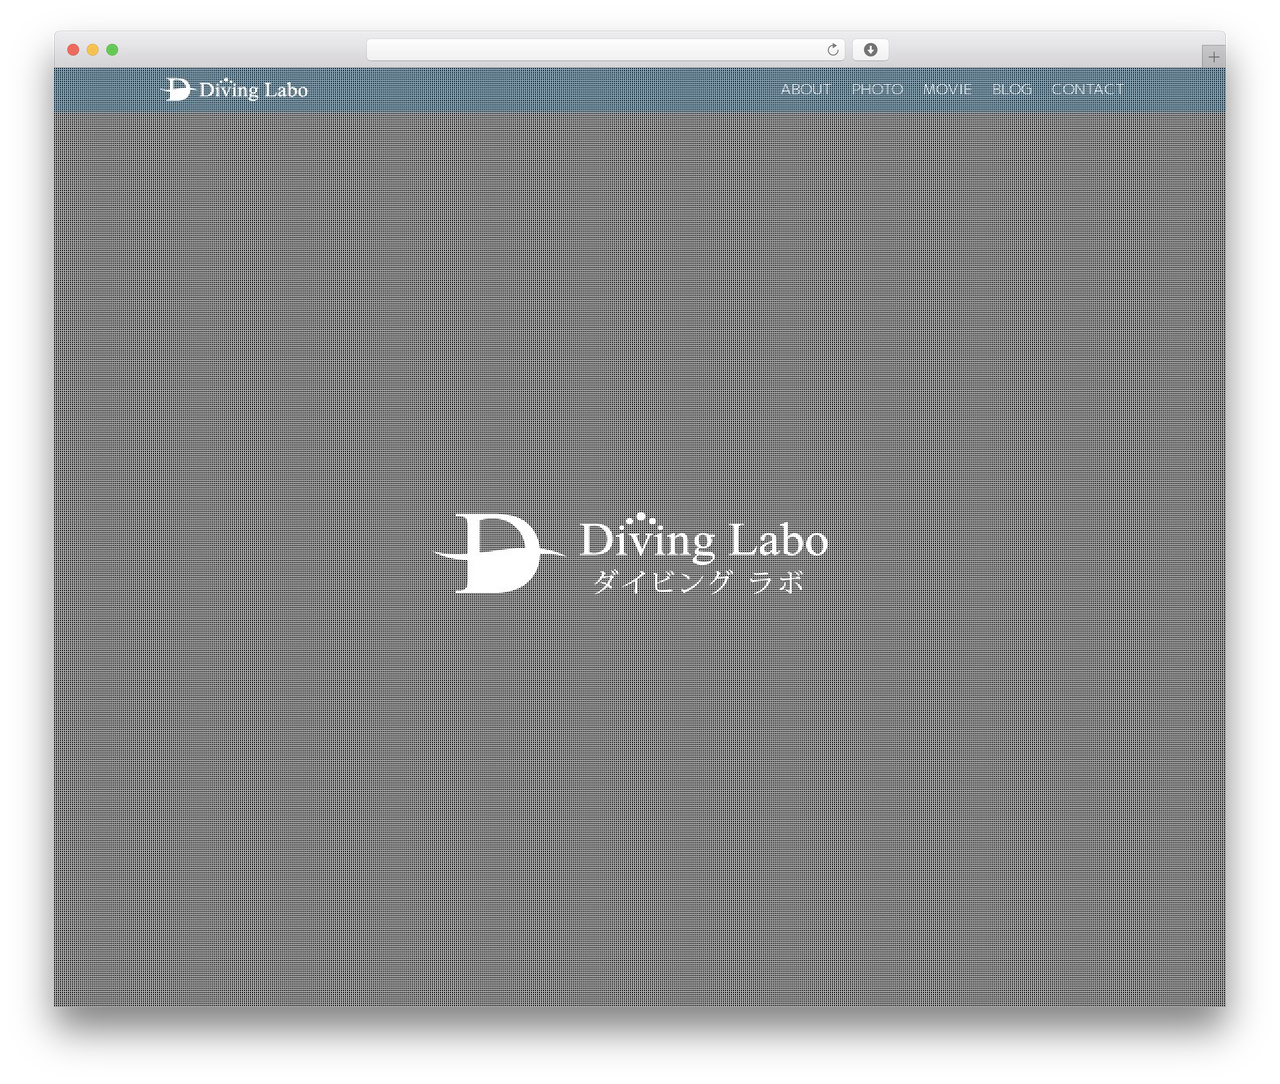Maximize the window using green button
Screen dimensions: 1280x1084
coord(112,50)
